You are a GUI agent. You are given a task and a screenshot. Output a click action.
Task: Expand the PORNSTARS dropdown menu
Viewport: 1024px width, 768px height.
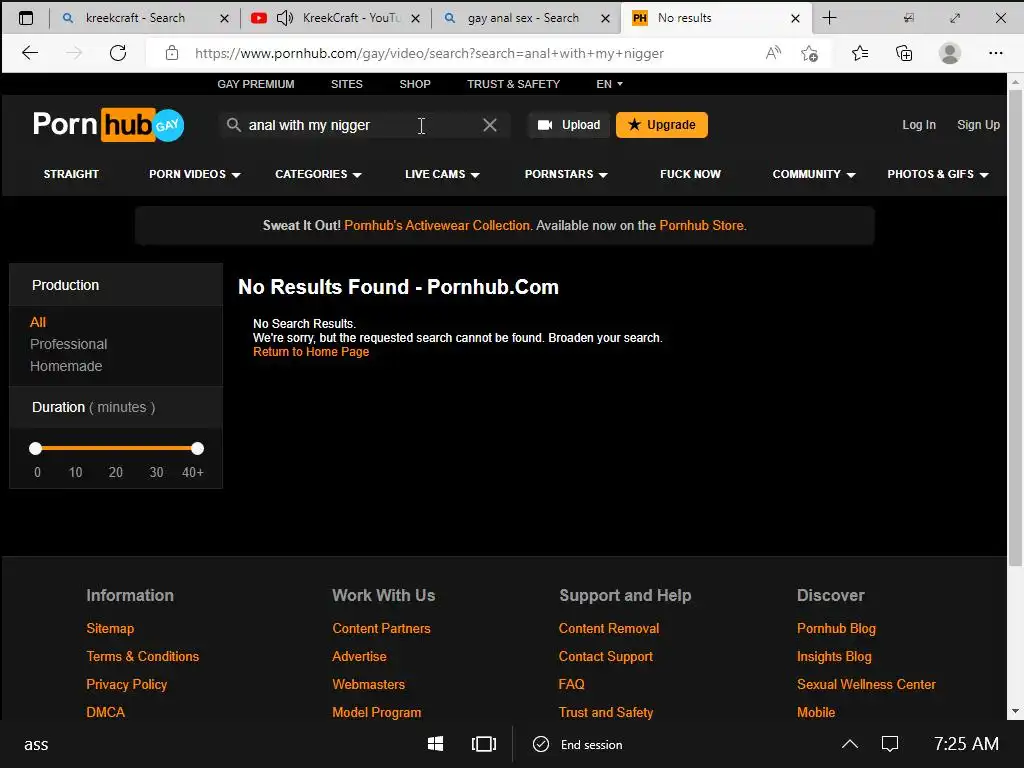[566, 174]
